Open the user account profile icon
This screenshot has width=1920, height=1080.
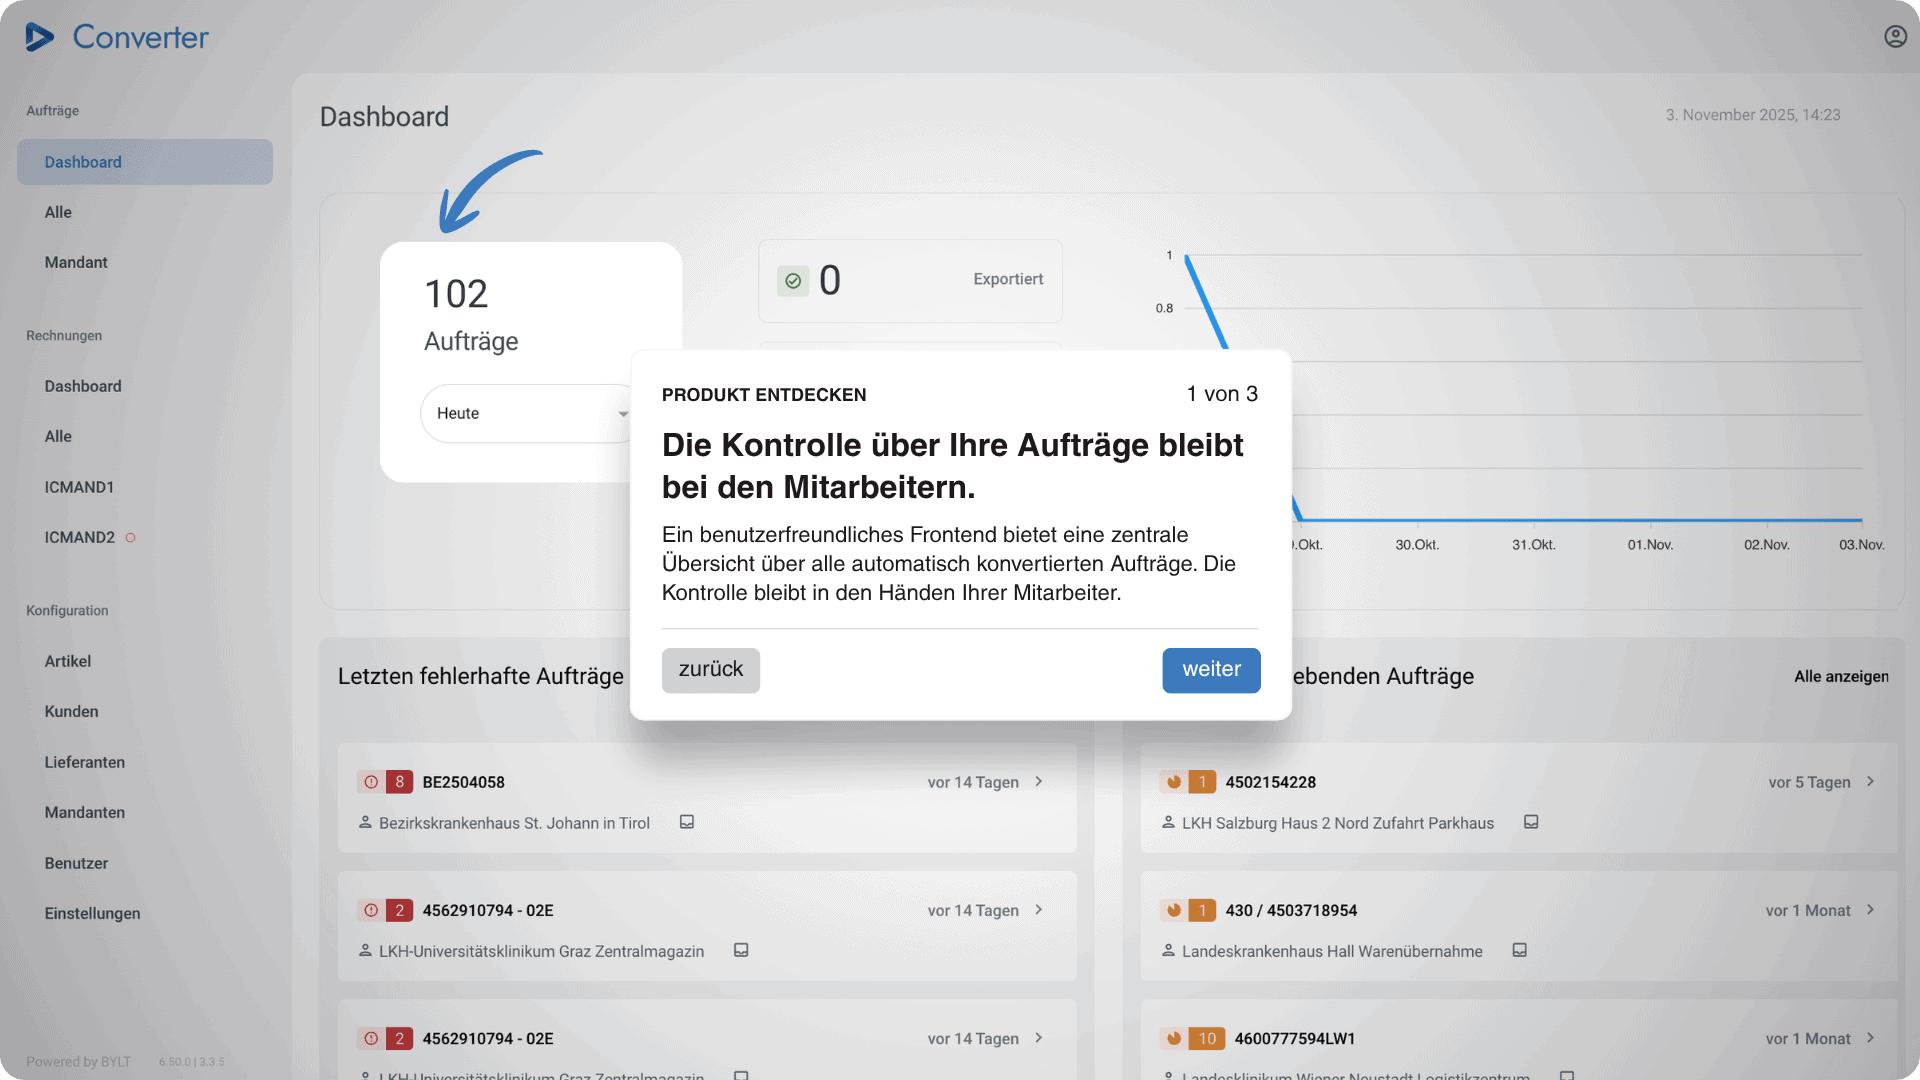pyautogui.click(x=1895, y=36)
